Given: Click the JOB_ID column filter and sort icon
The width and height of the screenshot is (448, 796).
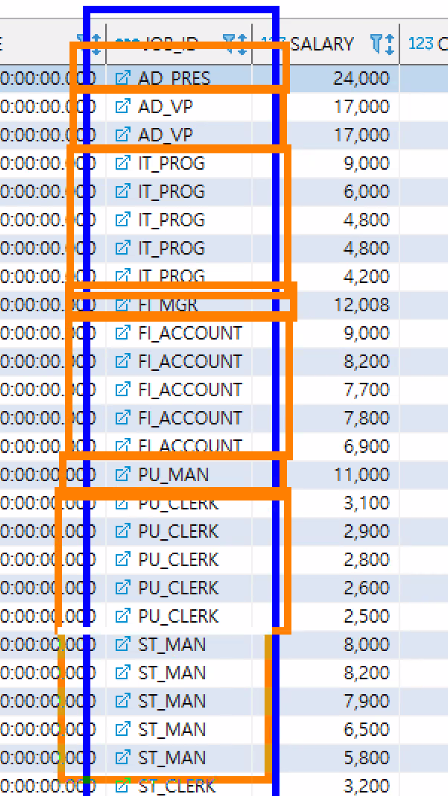Looking at the screenshot, I should click(235, 44).
